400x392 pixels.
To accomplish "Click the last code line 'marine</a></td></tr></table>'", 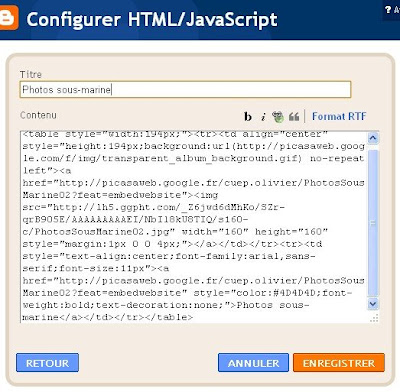I will click(107, 317).
